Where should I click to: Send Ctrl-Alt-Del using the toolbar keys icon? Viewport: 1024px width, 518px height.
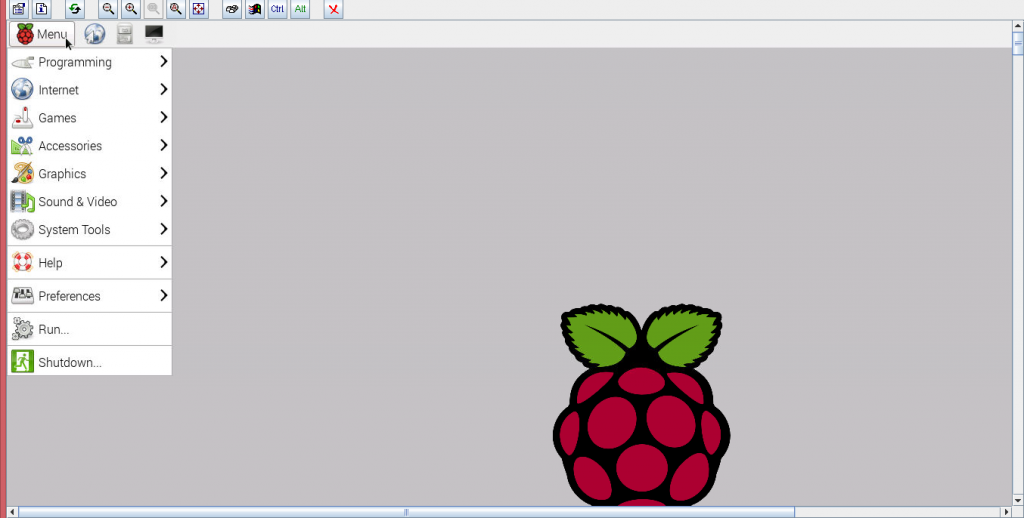(232, 9)
